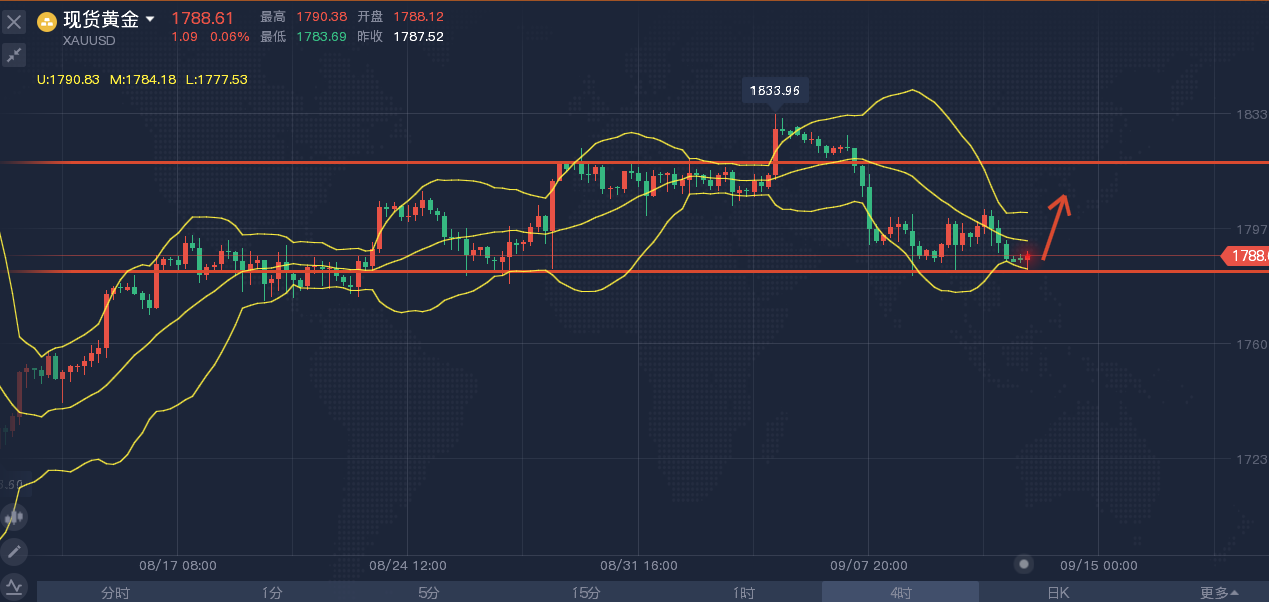Select the 1分 timeframe tab
Image resolution: width=1269 pixels, height=602 pixels.
tap(272, 592)
